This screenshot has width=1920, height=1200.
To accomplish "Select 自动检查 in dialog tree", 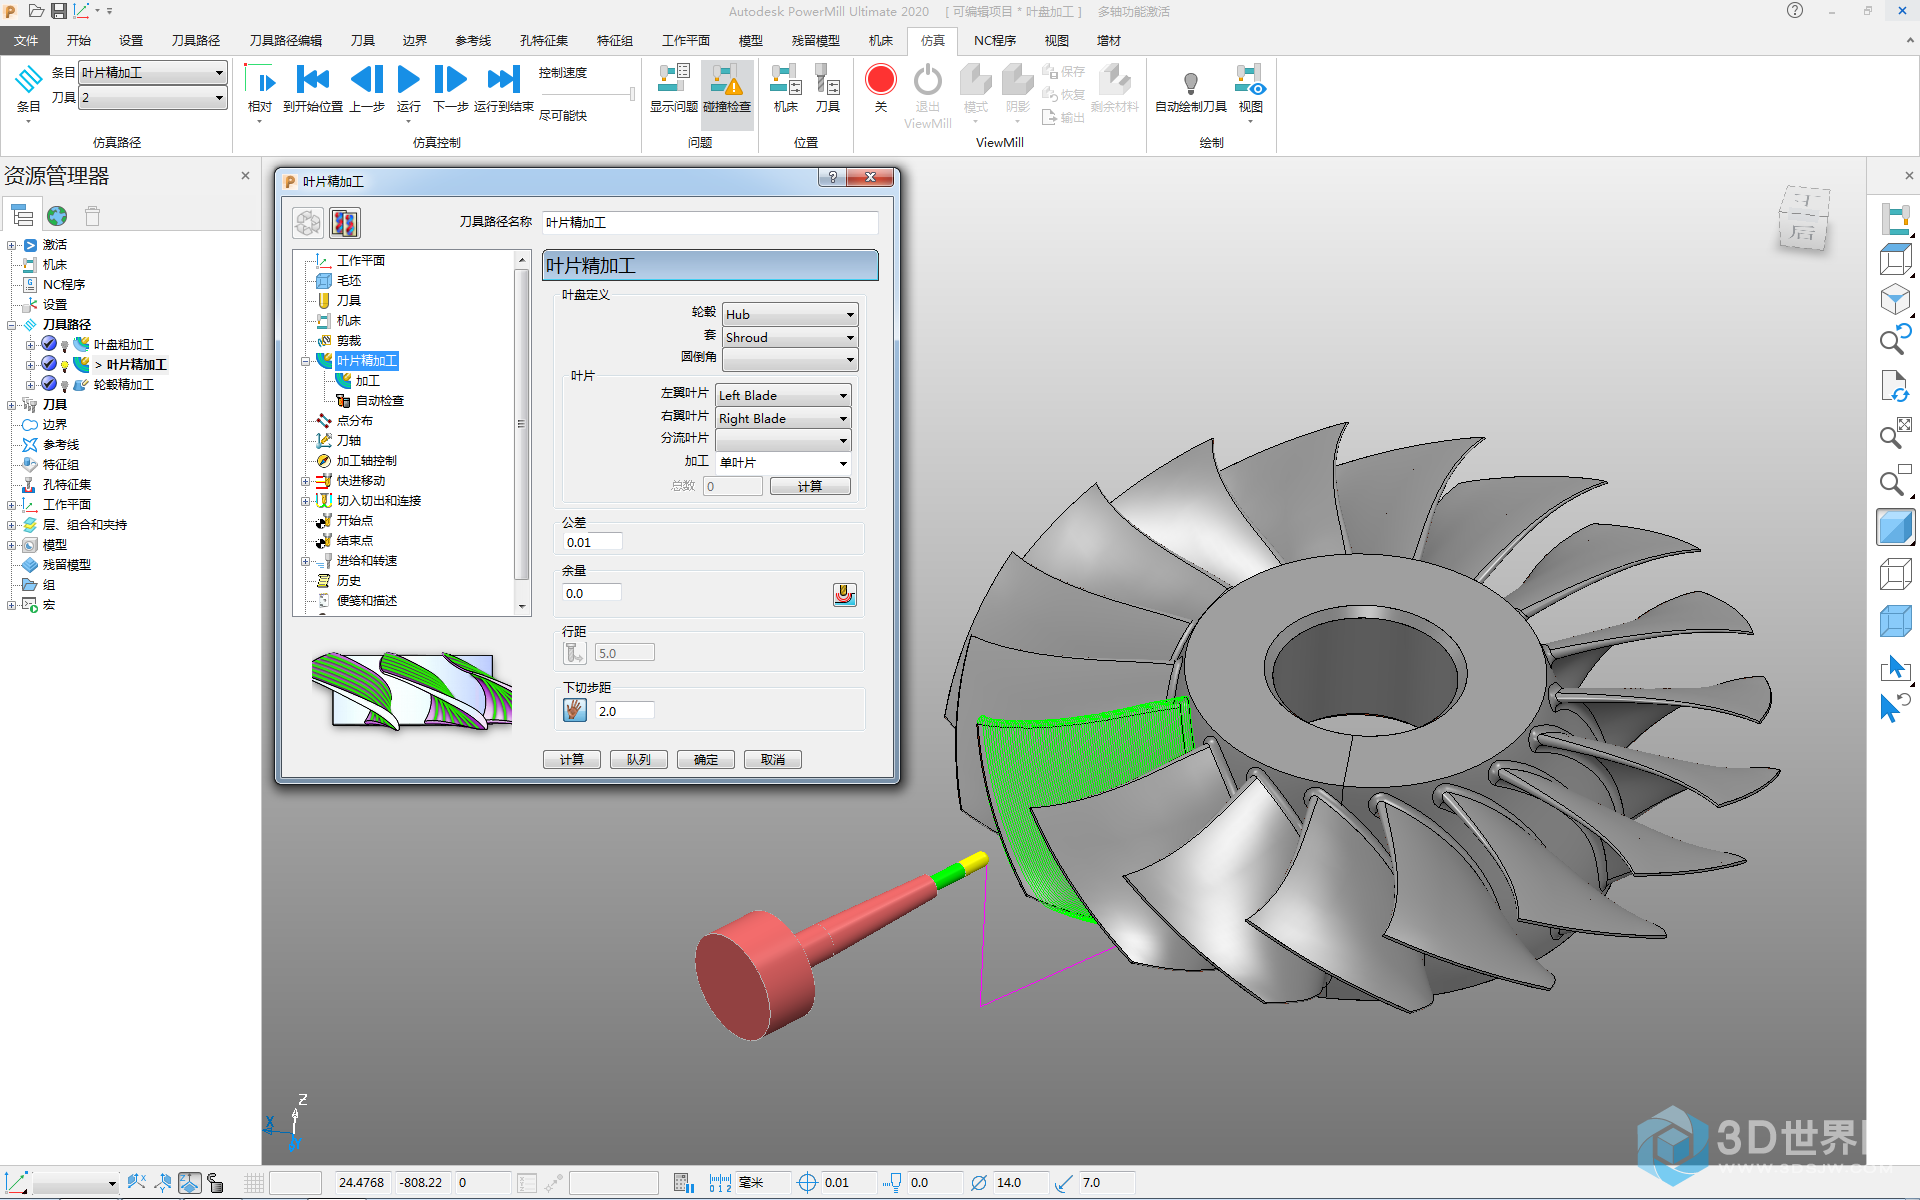I will pos(379,401).
